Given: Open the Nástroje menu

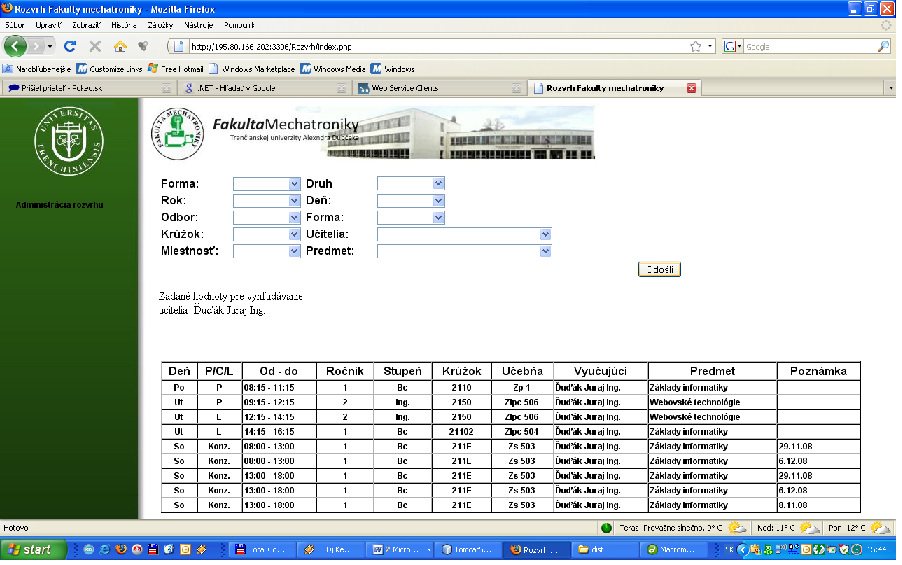Looking at the screenshot, I should click(198, 25).
